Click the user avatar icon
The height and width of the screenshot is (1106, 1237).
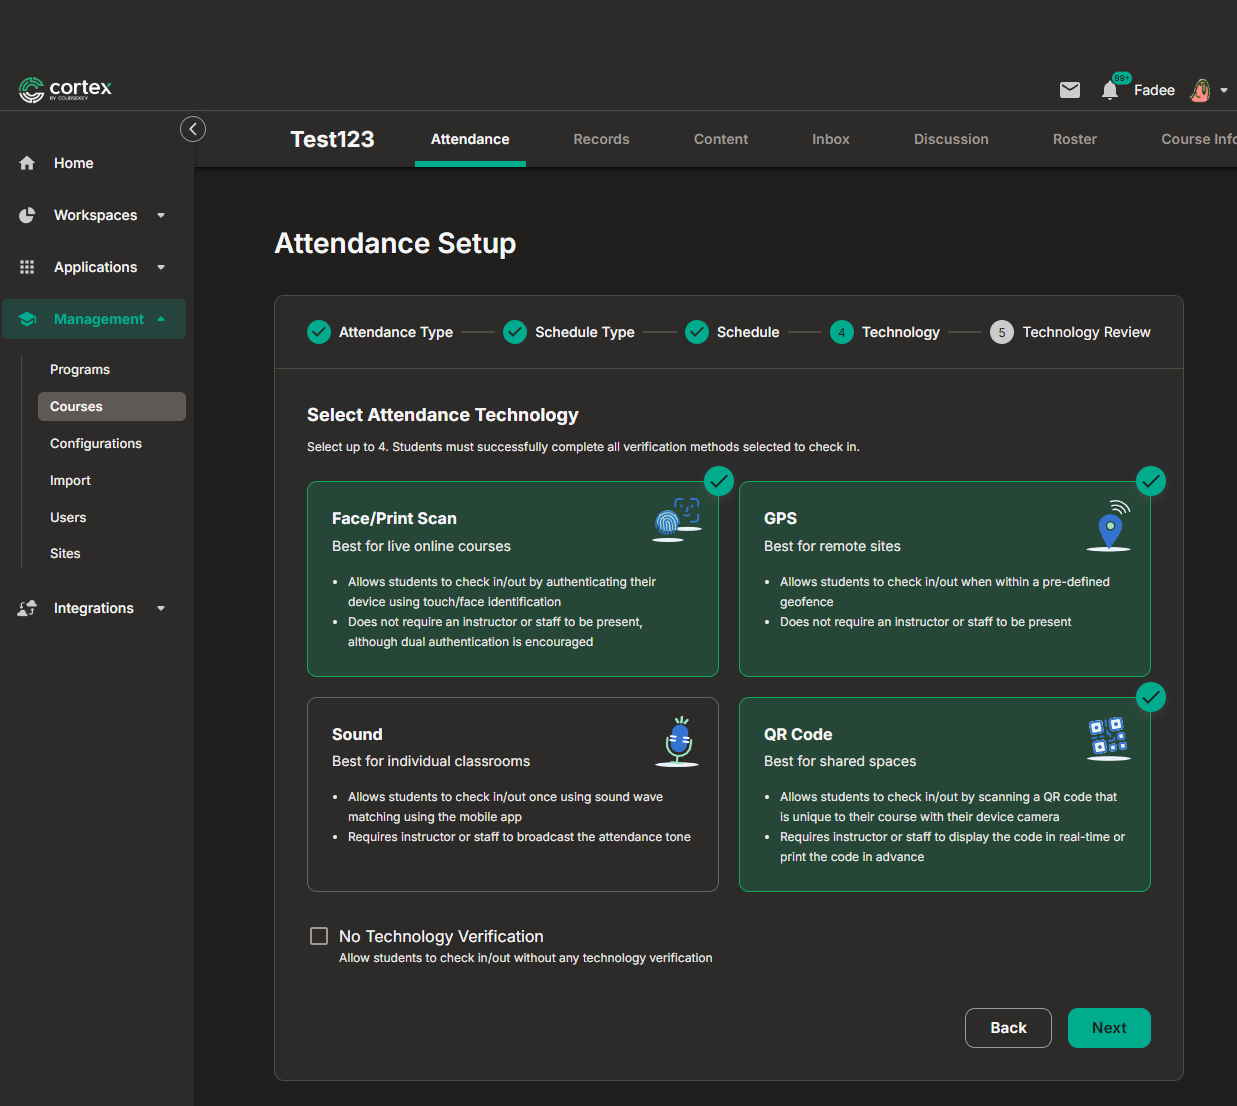(1201, 90)
